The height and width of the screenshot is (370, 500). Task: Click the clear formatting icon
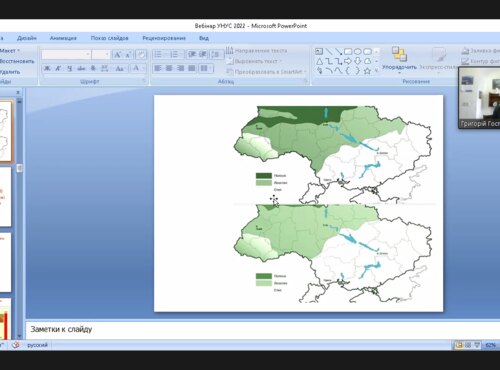(141, 54)
